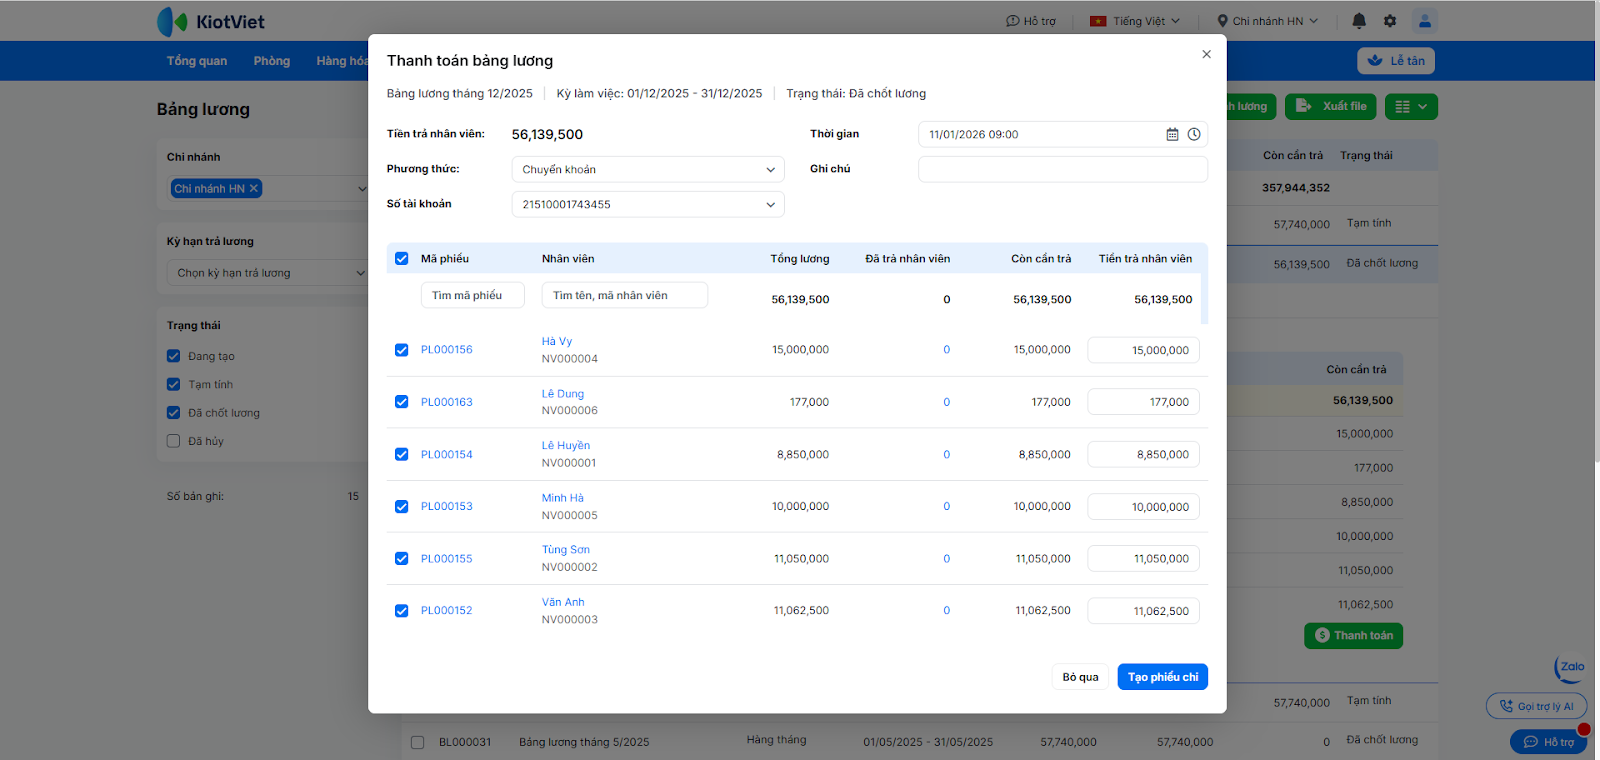Close the Thanh toán bảng lương dialog

coord(1206,55)
